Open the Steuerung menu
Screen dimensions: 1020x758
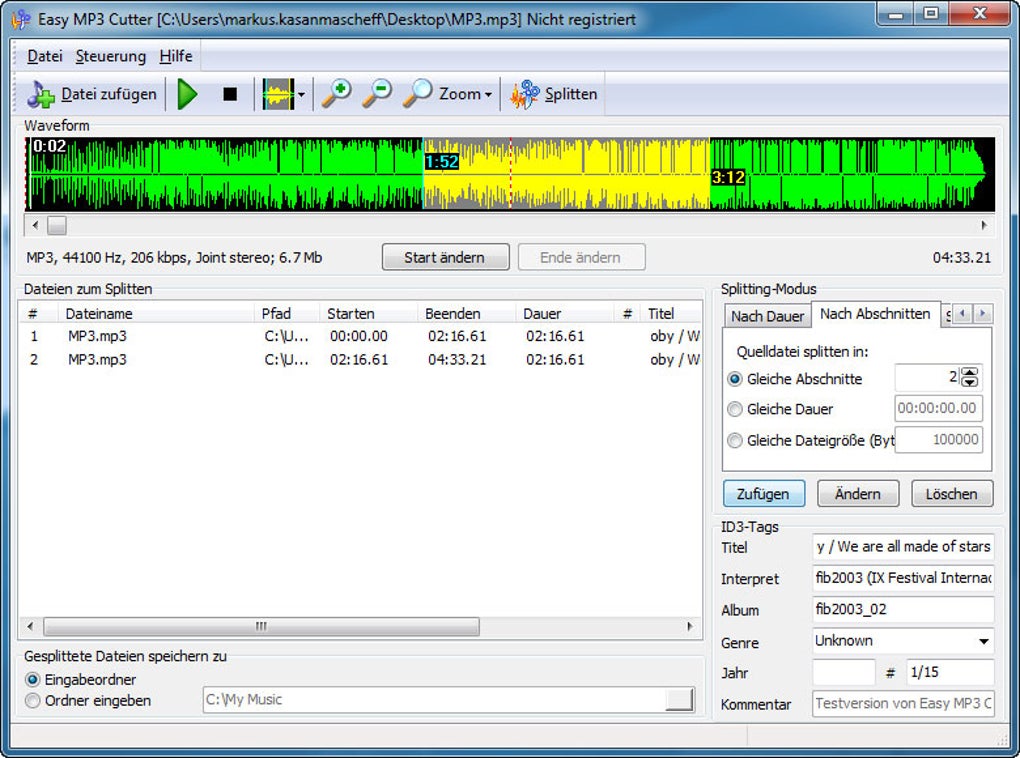110,56
